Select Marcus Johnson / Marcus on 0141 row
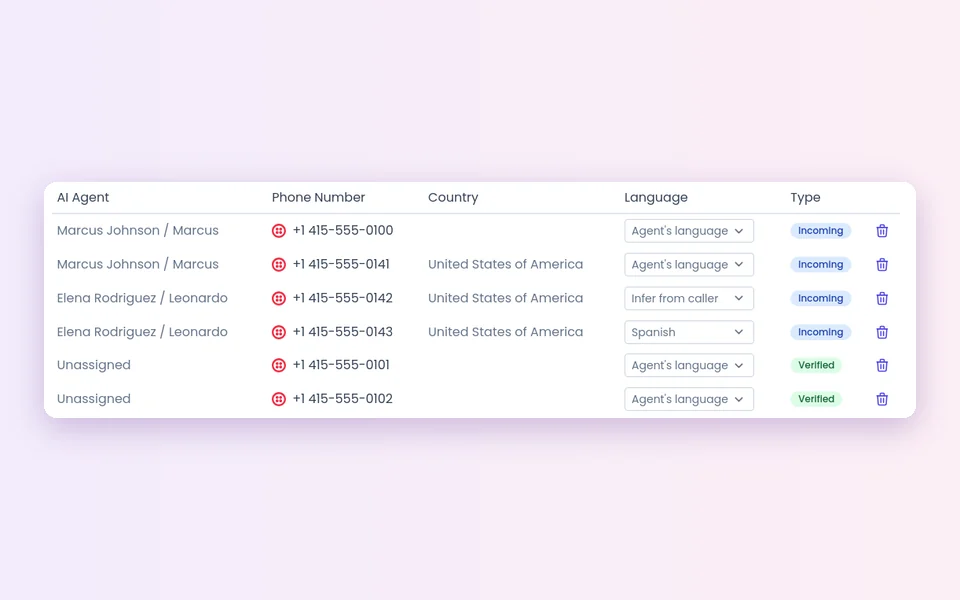Image resolution: width=960 pixels, height=600 pixels. click(138, 264)
